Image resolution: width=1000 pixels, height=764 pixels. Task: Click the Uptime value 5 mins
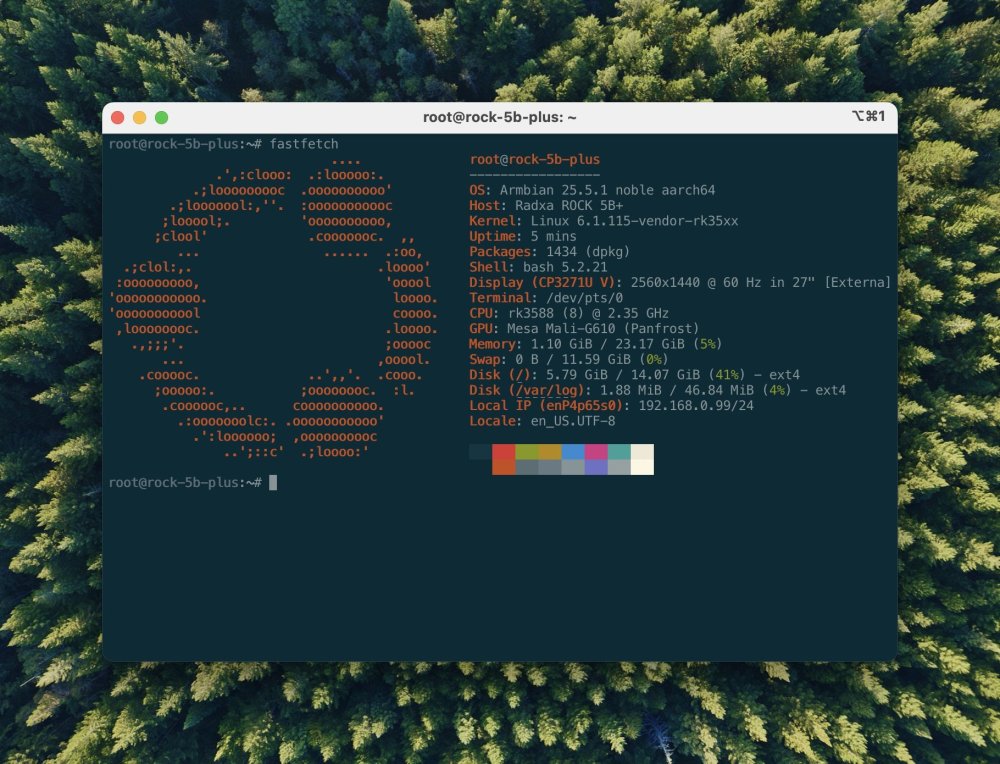[x=554, y=236]
